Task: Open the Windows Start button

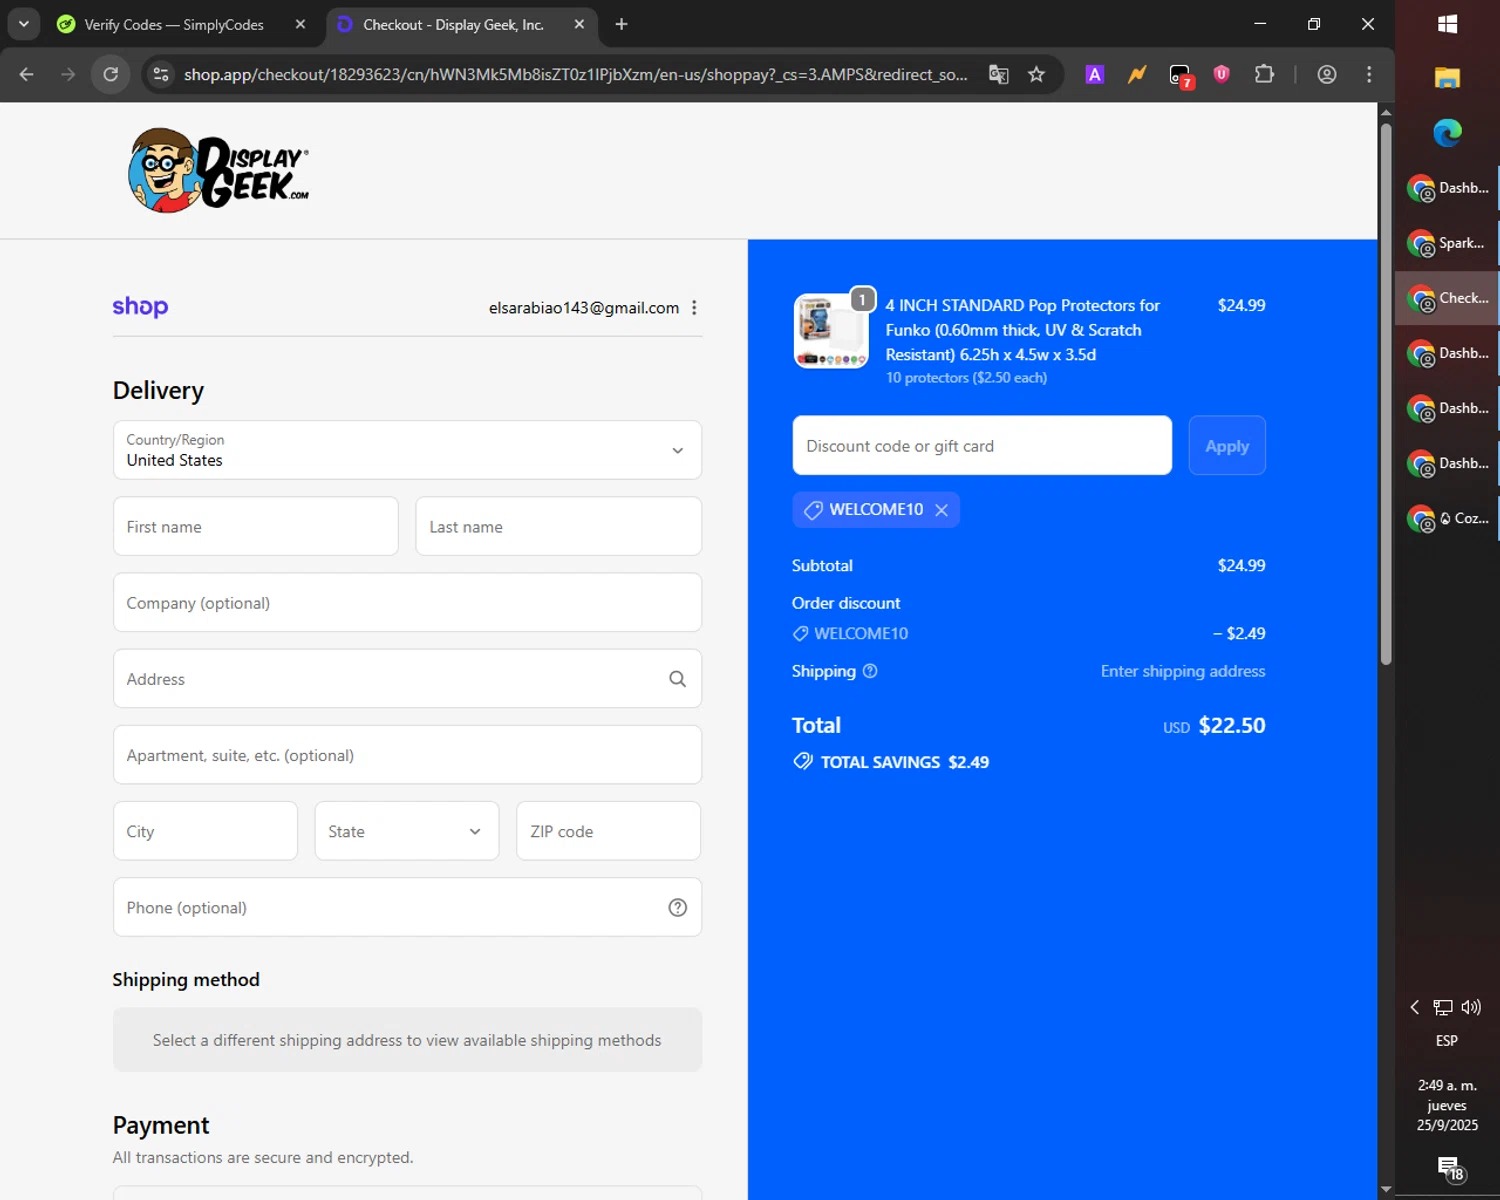Action: 1447,24
